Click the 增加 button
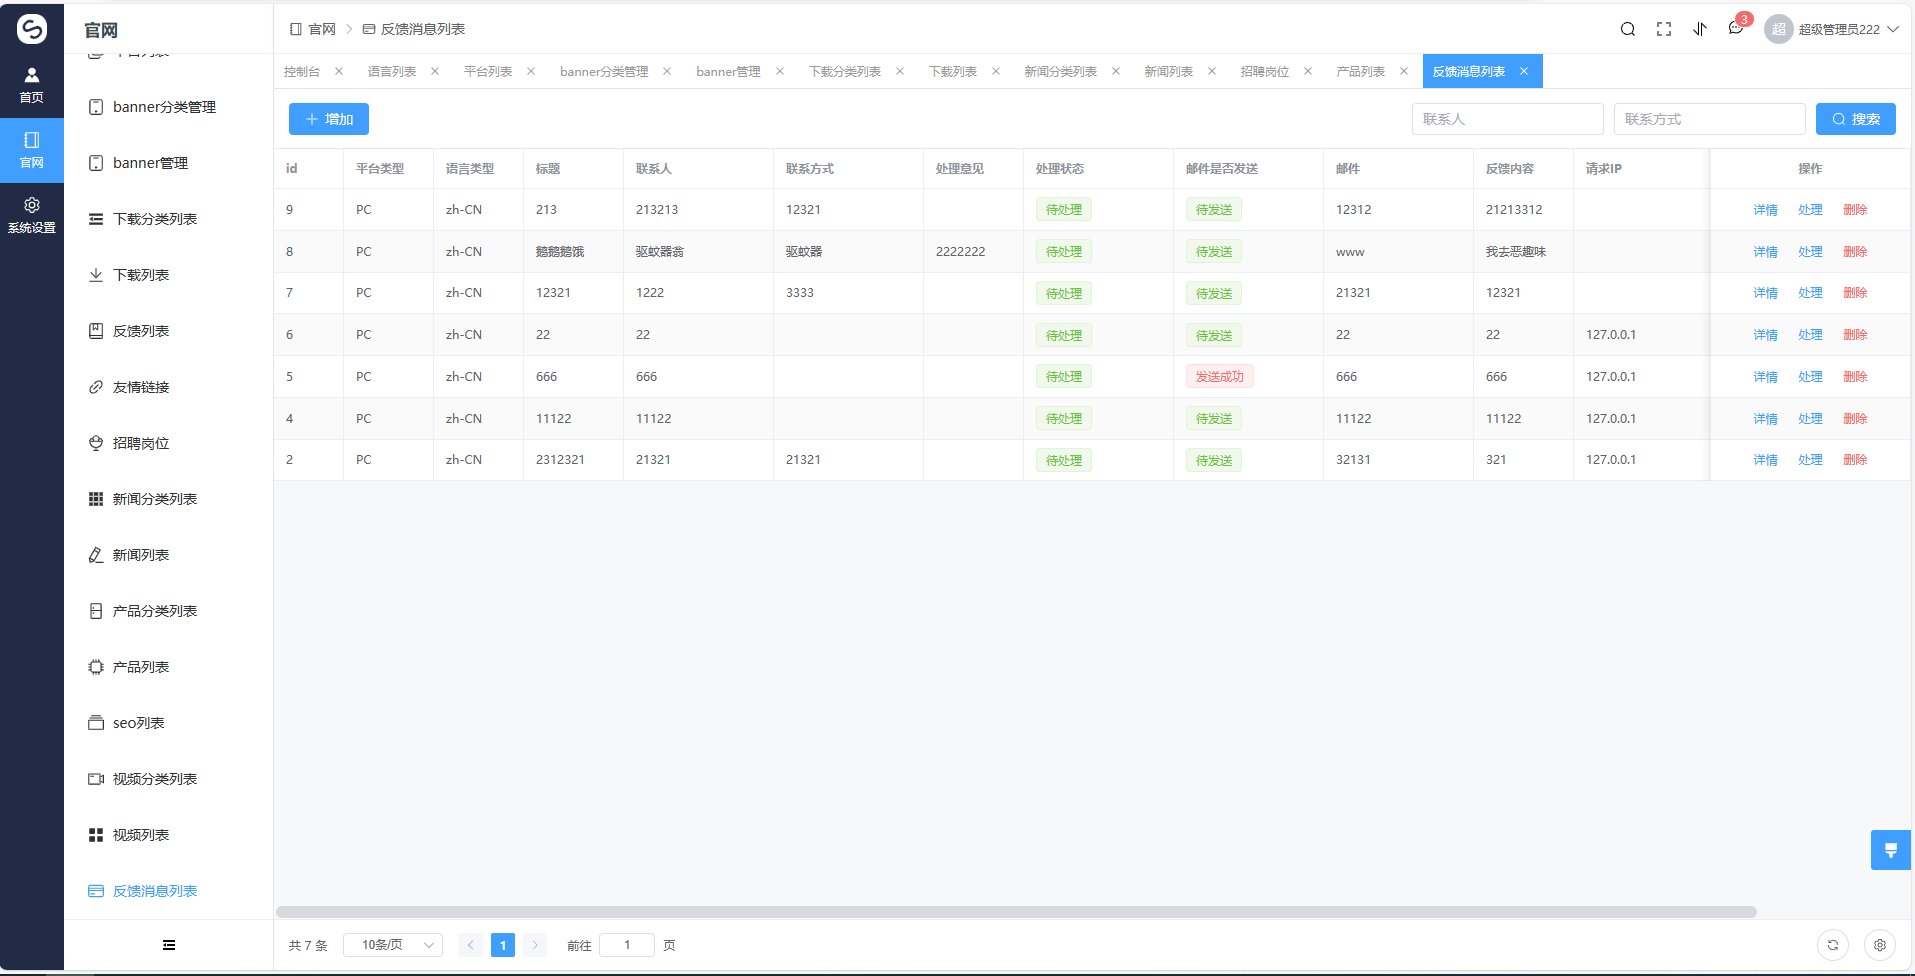 (329, 119)
